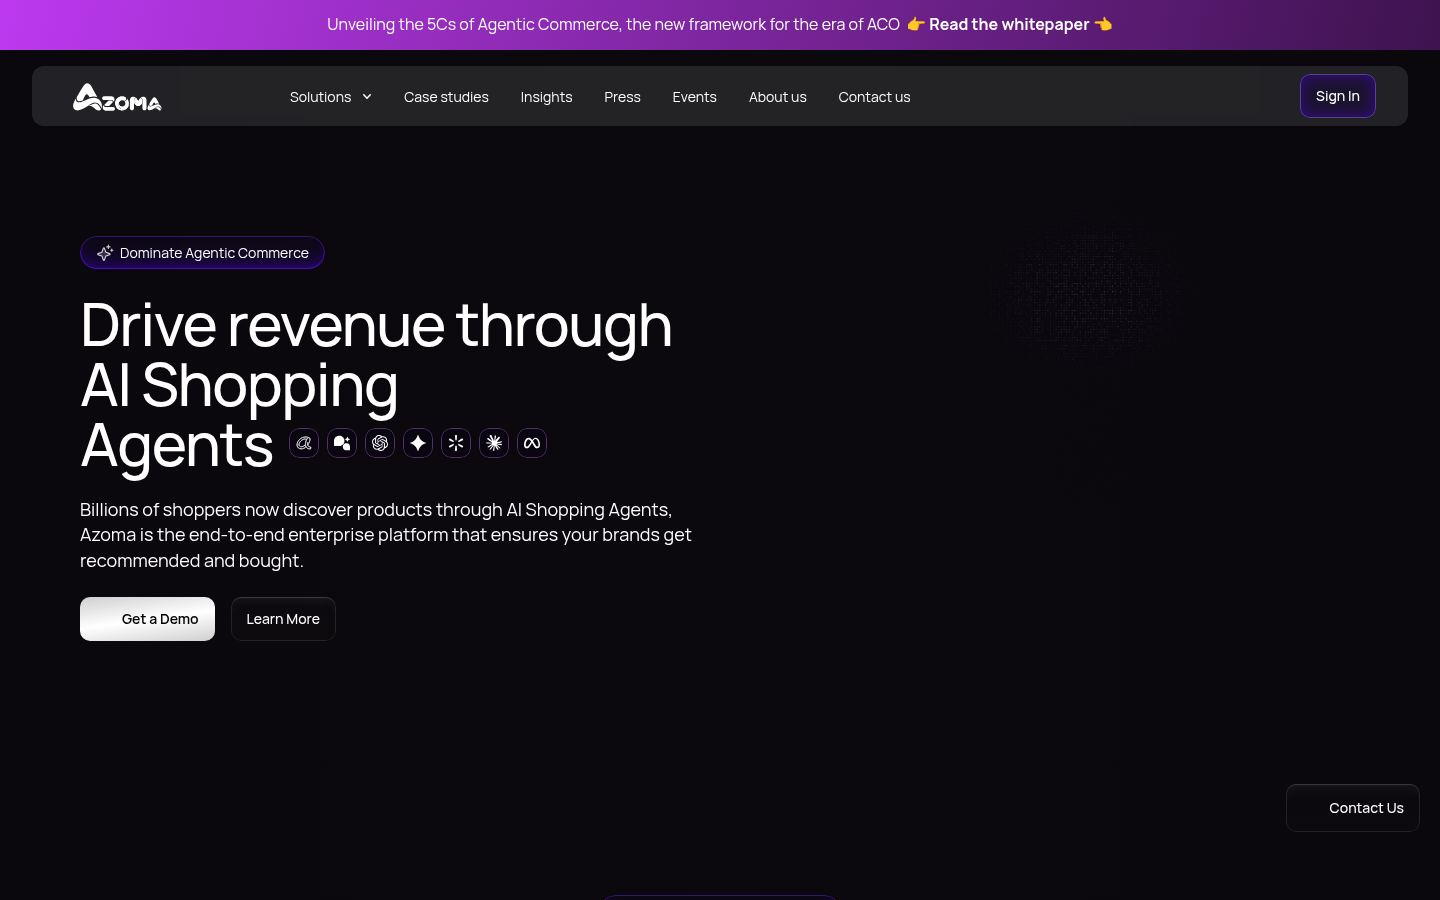This screenshot has height=900, width=1440.
Task: Select Contact us in the navbar
Action: tap(874, 97)
